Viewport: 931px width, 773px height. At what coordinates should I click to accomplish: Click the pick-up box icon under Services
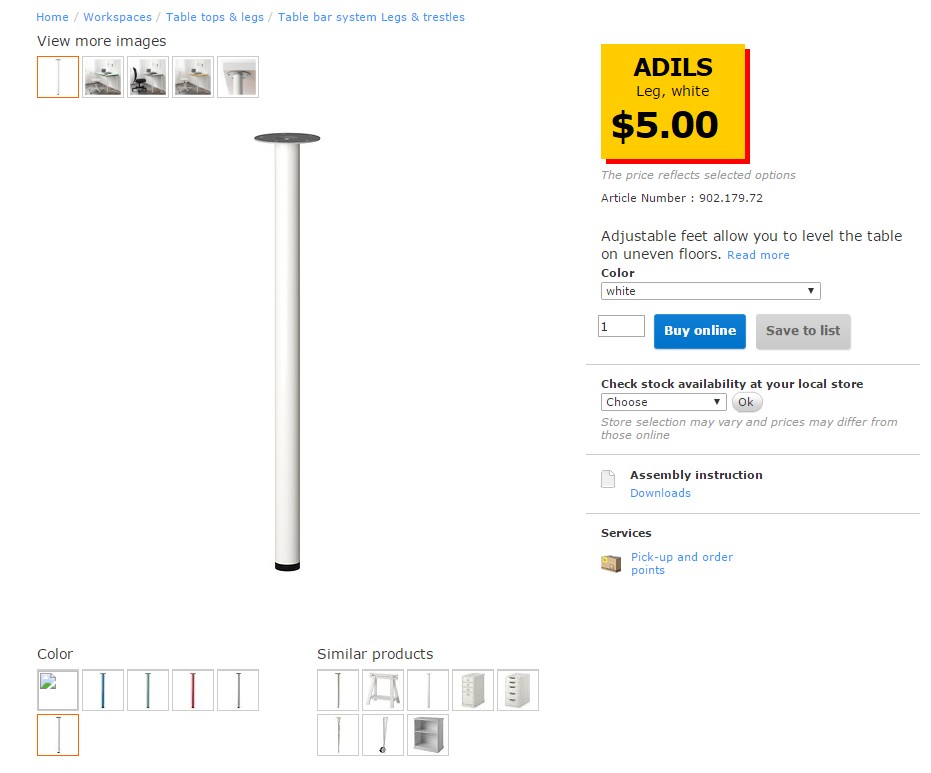610,564
